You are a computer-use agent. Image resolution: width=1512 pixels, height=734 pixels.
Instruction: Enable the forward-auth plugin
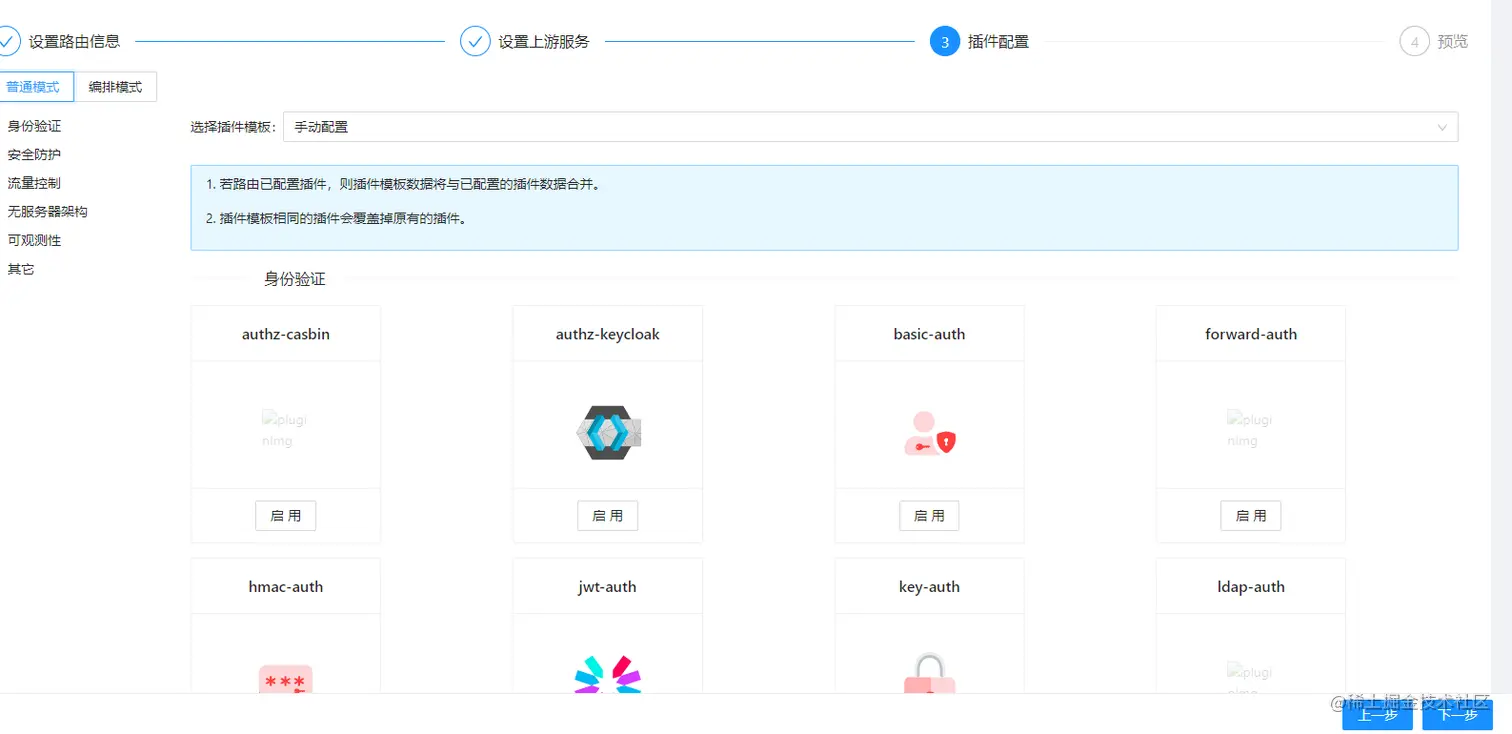[1251, 516]
